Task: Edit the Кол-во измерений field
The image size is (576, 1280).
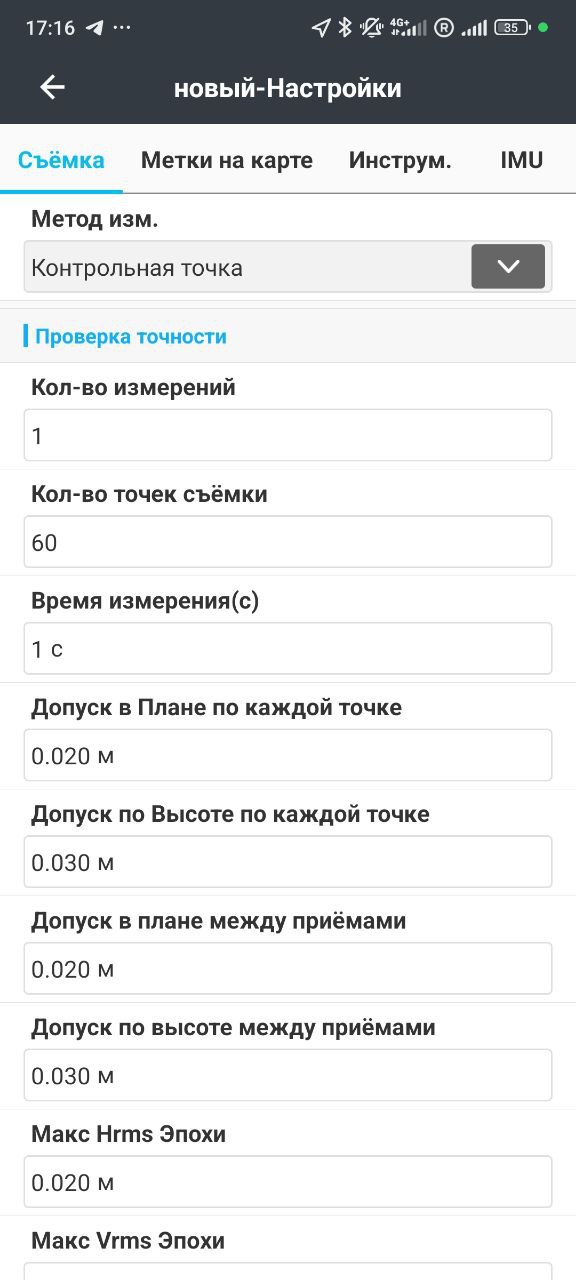Action: pos(288,435)
